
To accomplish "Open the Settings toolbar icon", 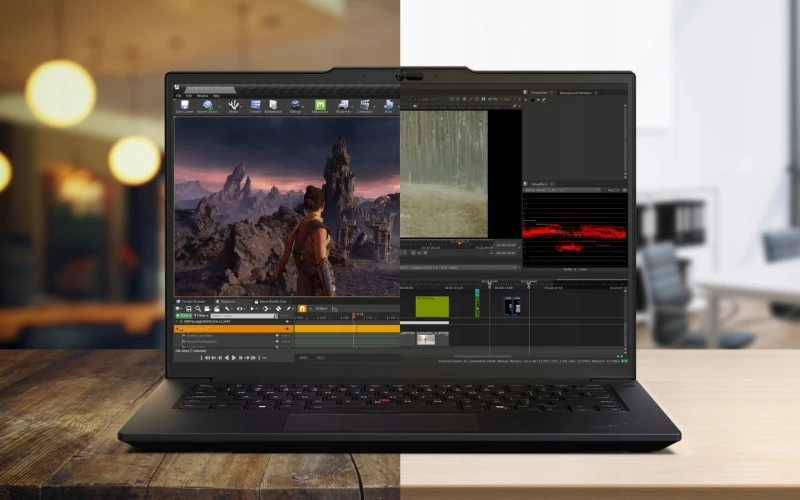I will click(296, 104).
